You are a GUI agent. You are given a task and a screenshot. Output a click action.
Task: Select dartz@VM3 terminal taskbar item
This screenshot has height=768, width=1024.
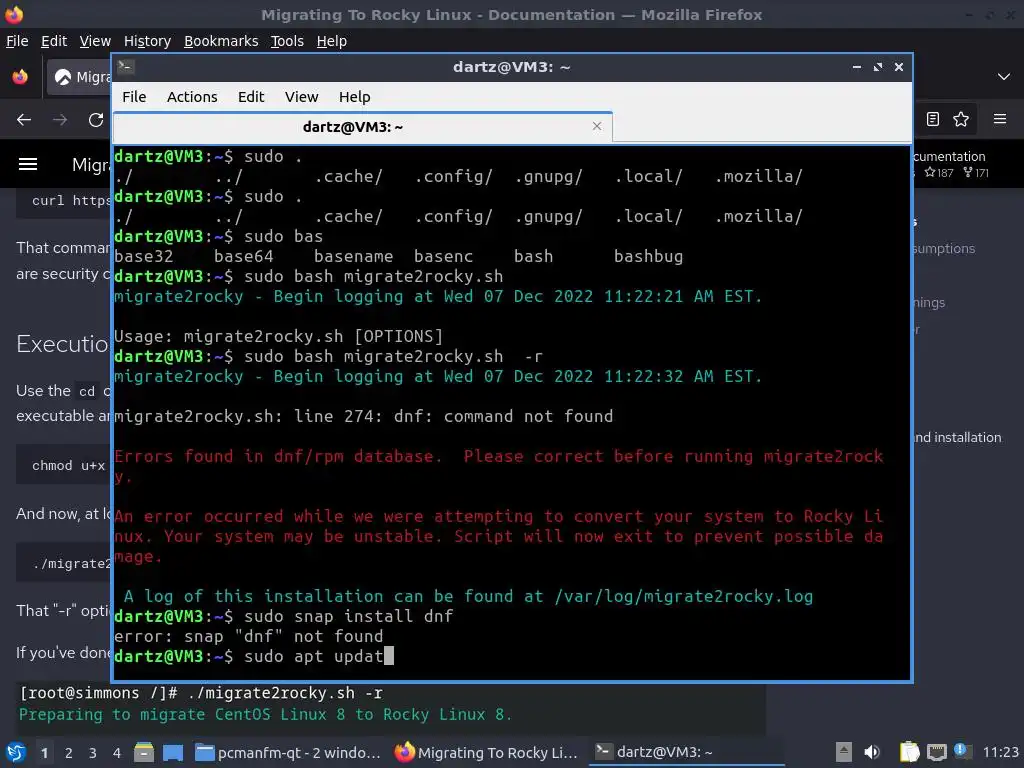coord(686,752)
